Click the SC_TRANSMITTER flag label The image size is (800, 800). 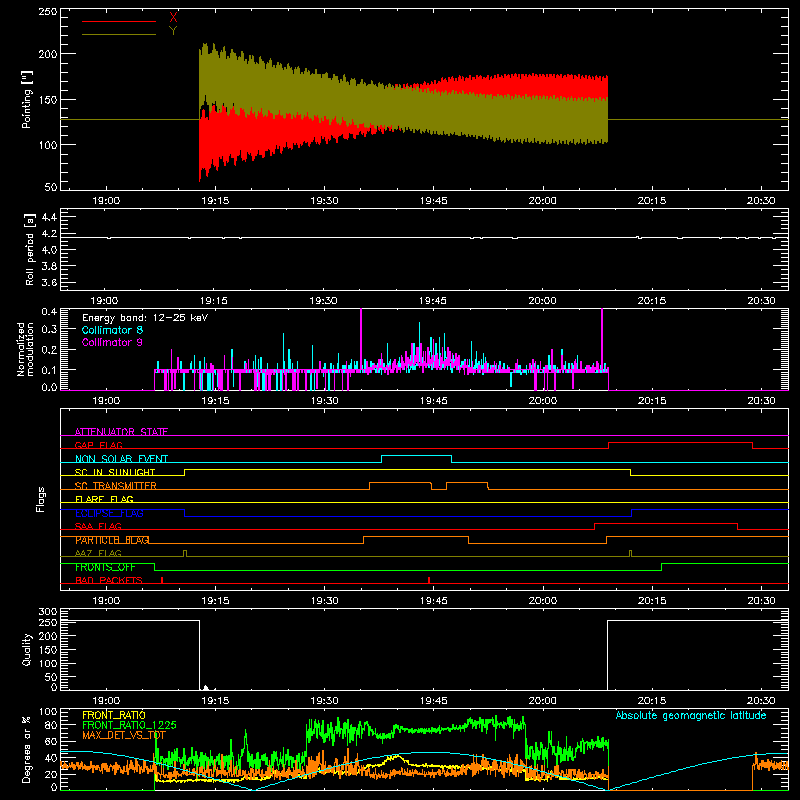tap(115, 486)
